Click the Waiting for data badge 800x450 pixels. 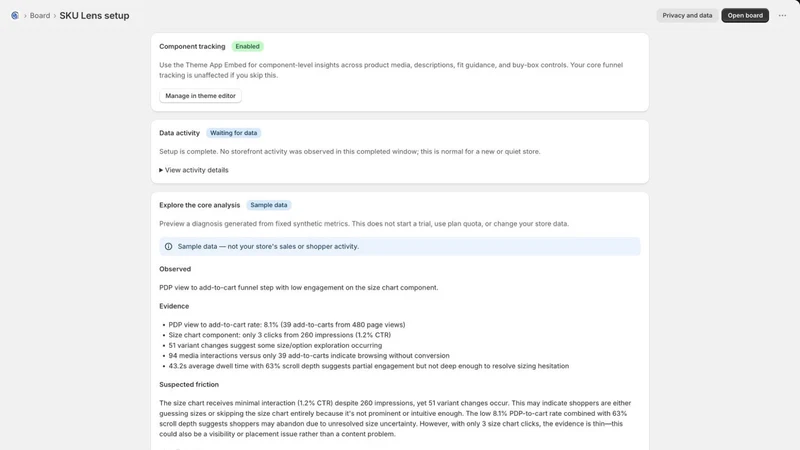[234, 133]
